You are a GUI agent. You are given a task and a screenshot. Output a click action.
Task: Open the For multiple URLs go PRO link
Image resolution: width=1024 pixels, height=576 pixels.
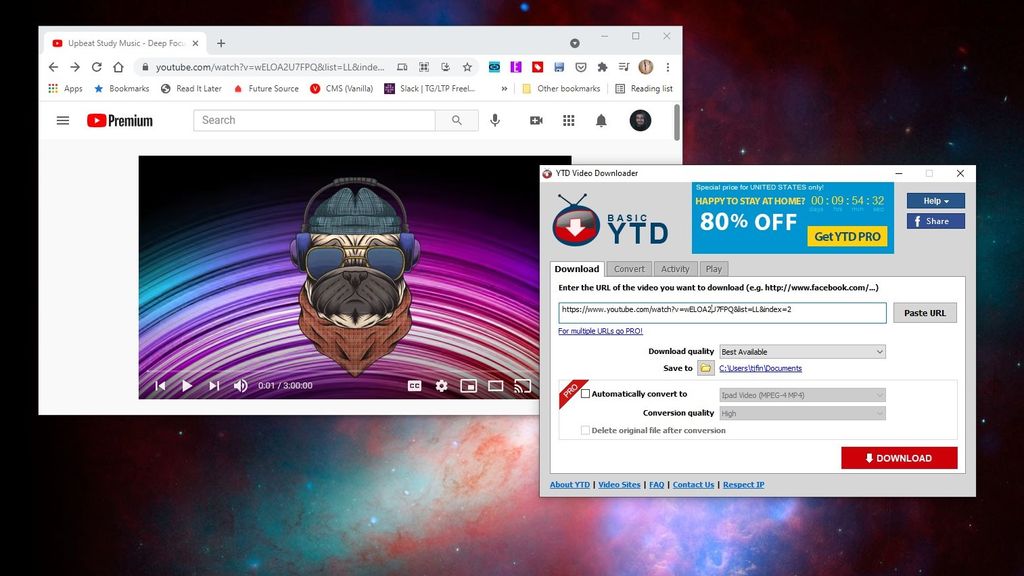pos(601,330)
